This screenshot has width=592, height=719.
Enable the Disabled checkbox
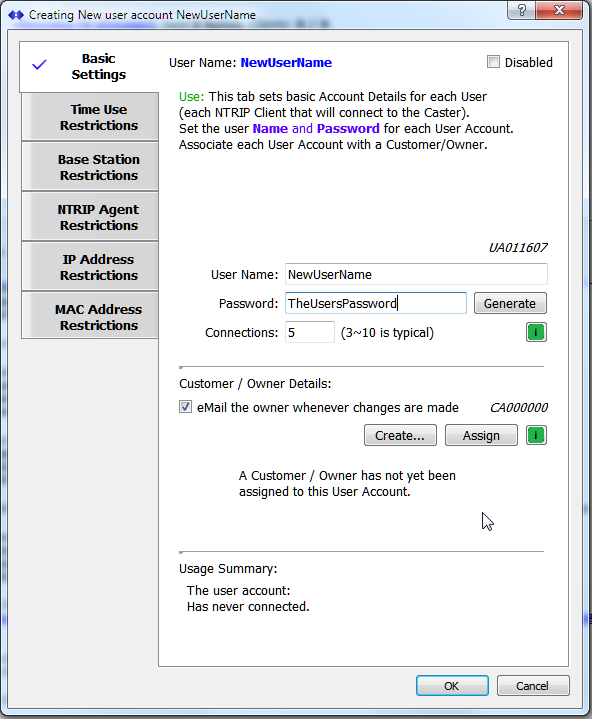(493, 62)
